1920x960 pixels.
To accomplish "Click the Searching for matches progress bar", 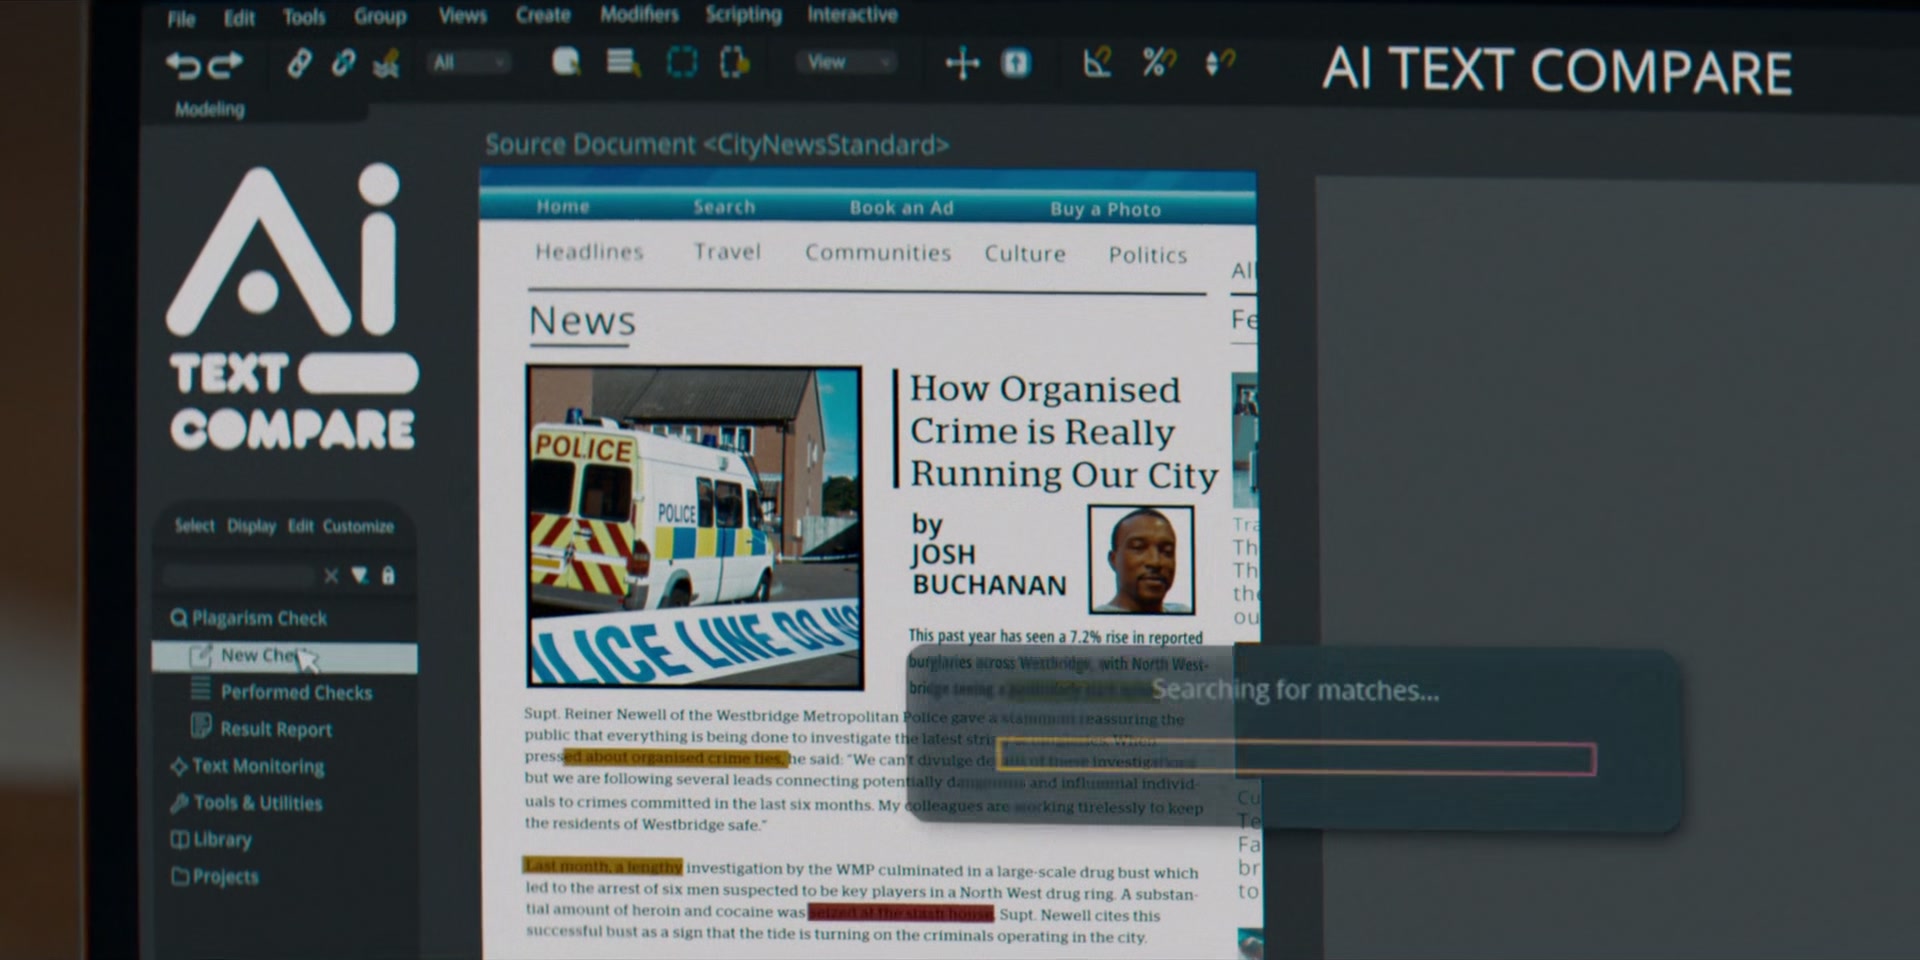I will (1296, 759).
